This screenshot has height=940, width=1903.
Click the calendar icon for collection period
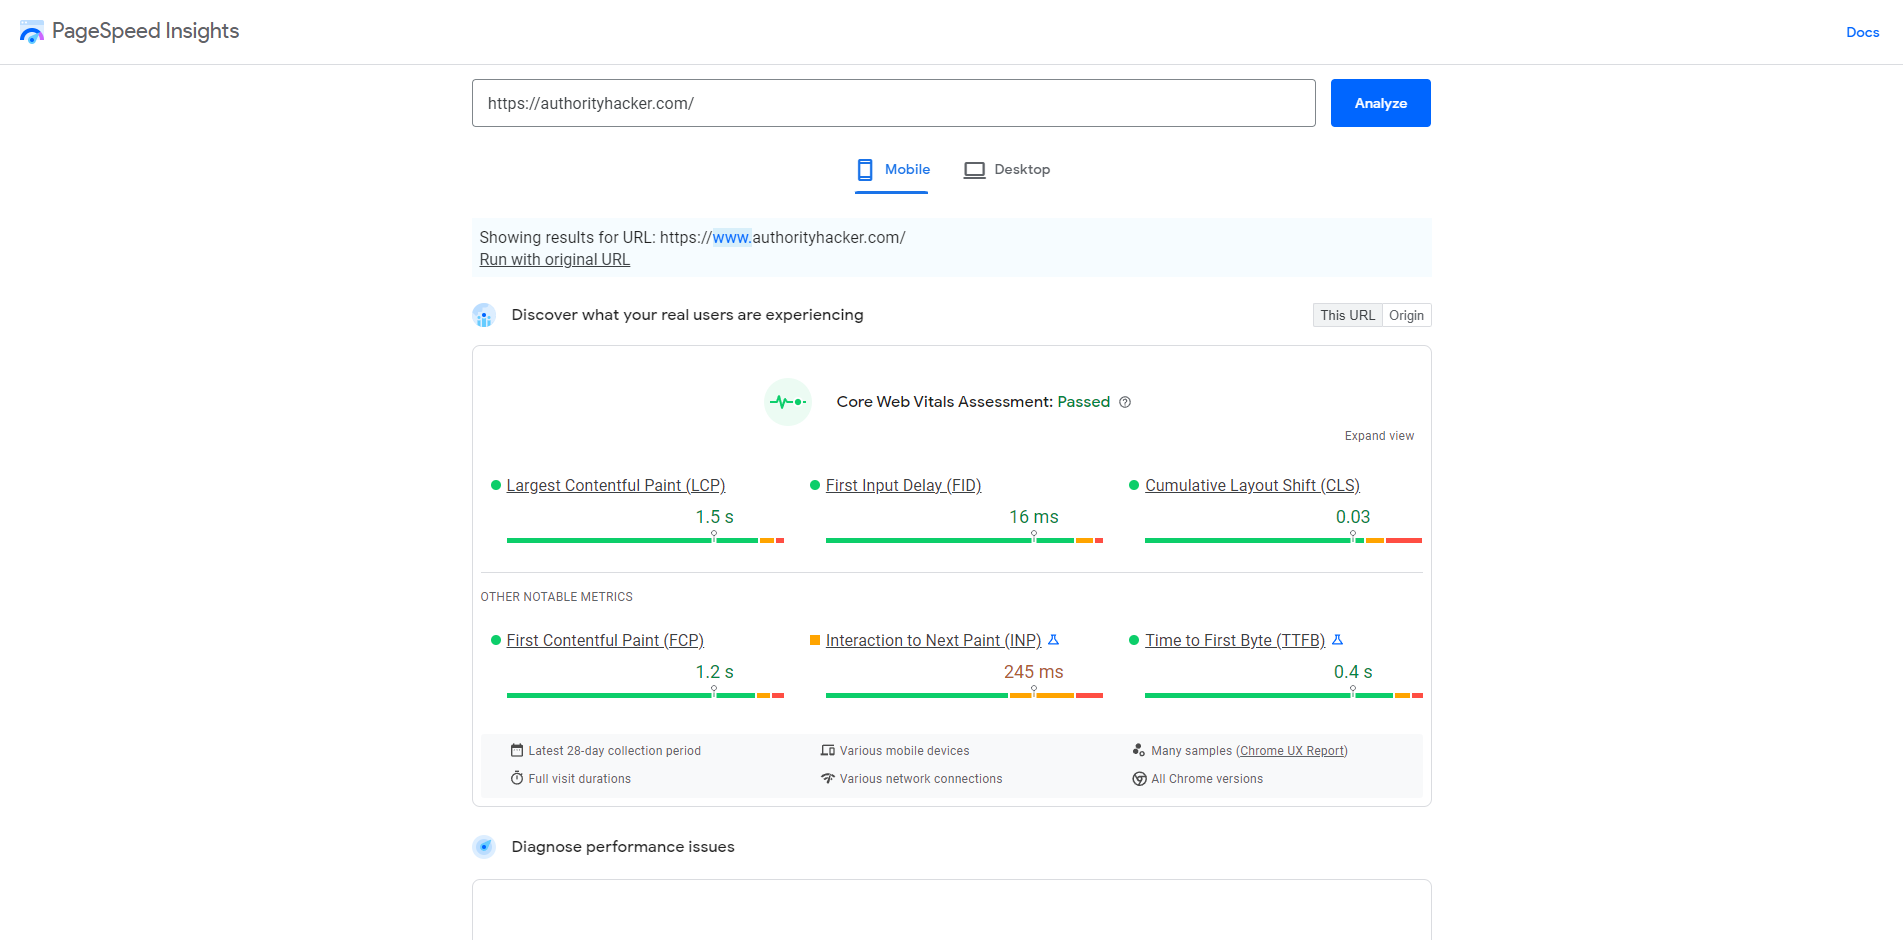[517, 750]
